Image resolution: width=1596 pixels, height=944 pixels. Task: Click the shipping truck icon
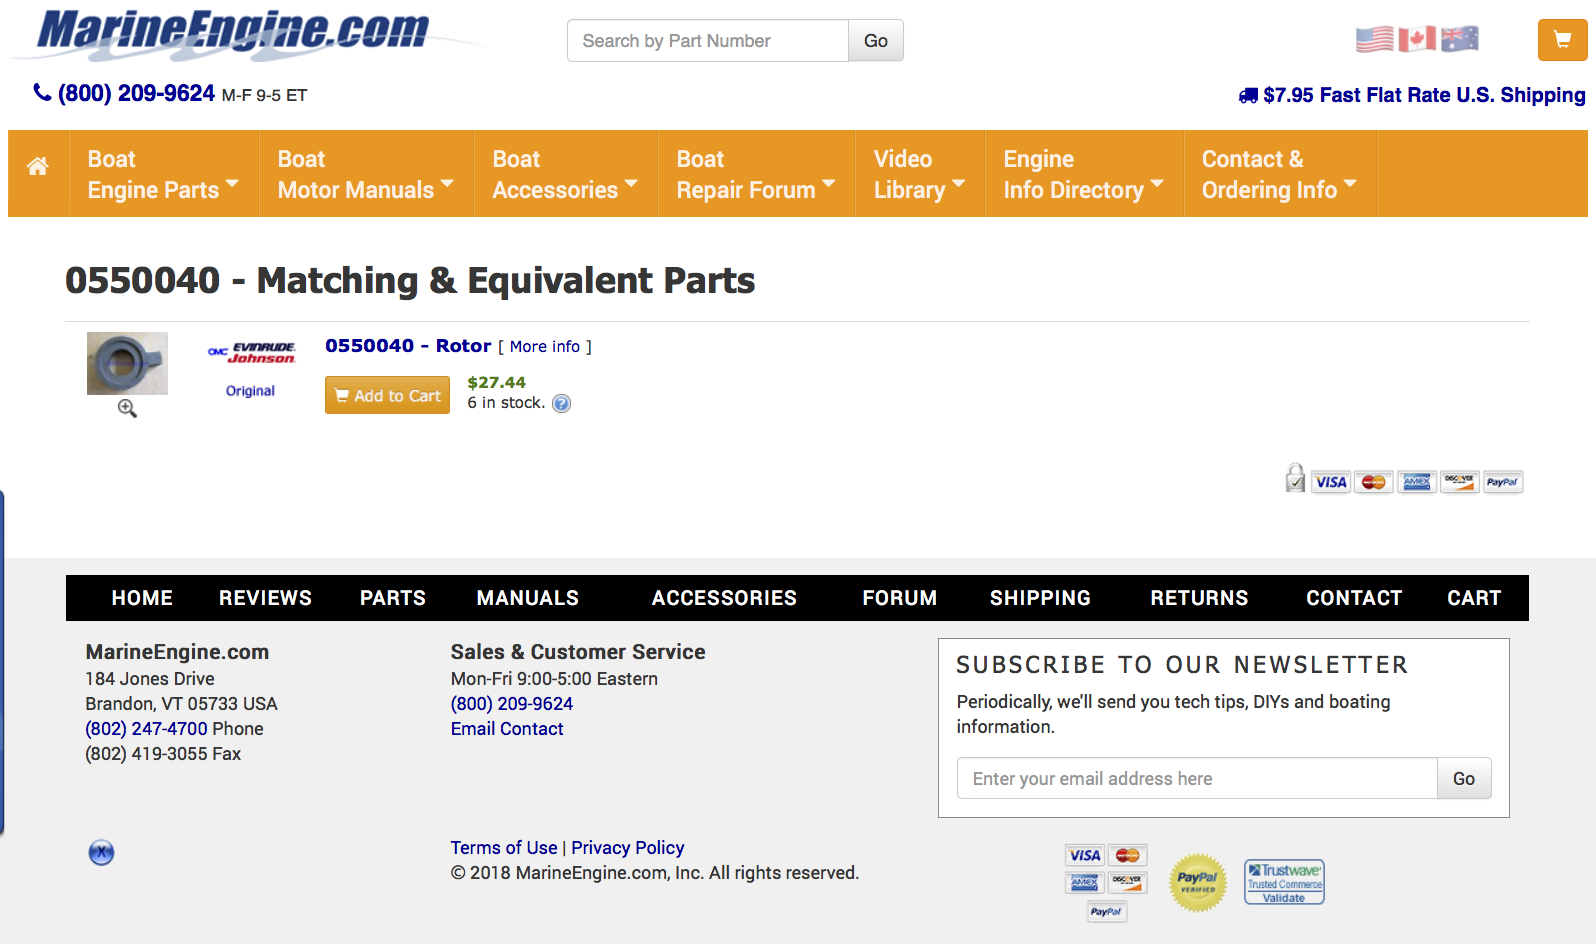[1248, 96]
